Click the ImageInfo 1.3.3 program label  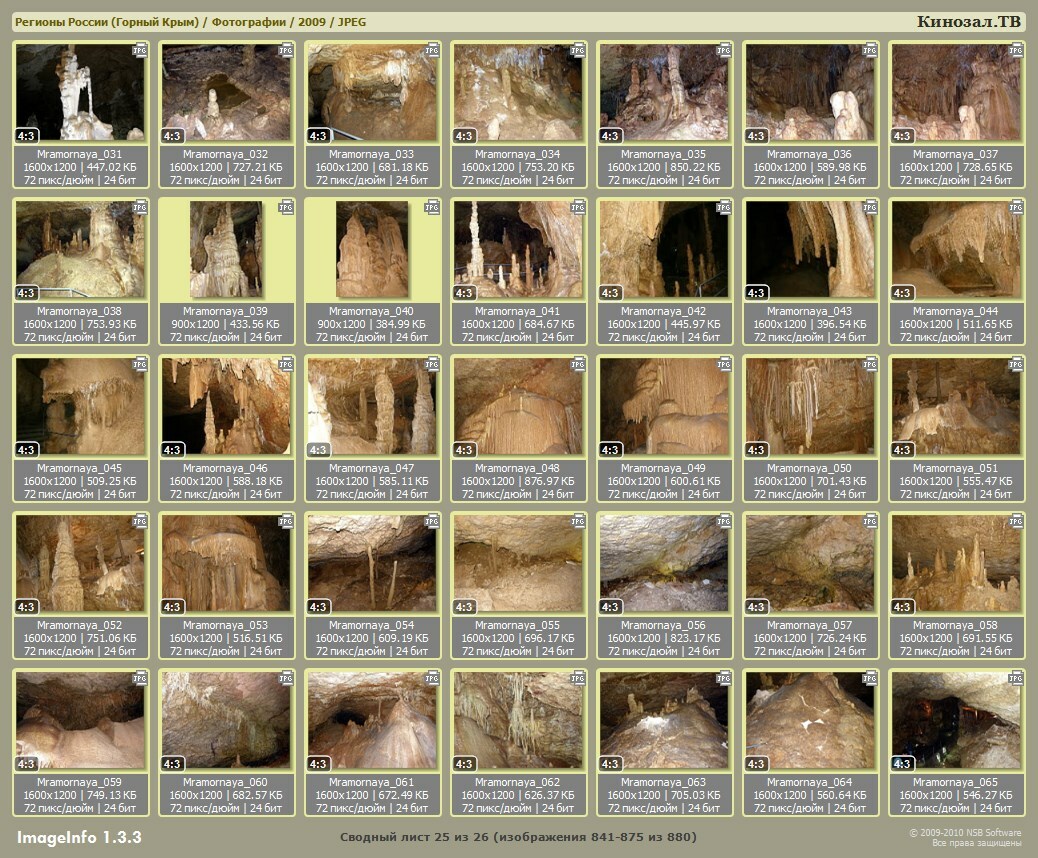tap(79, 837)
